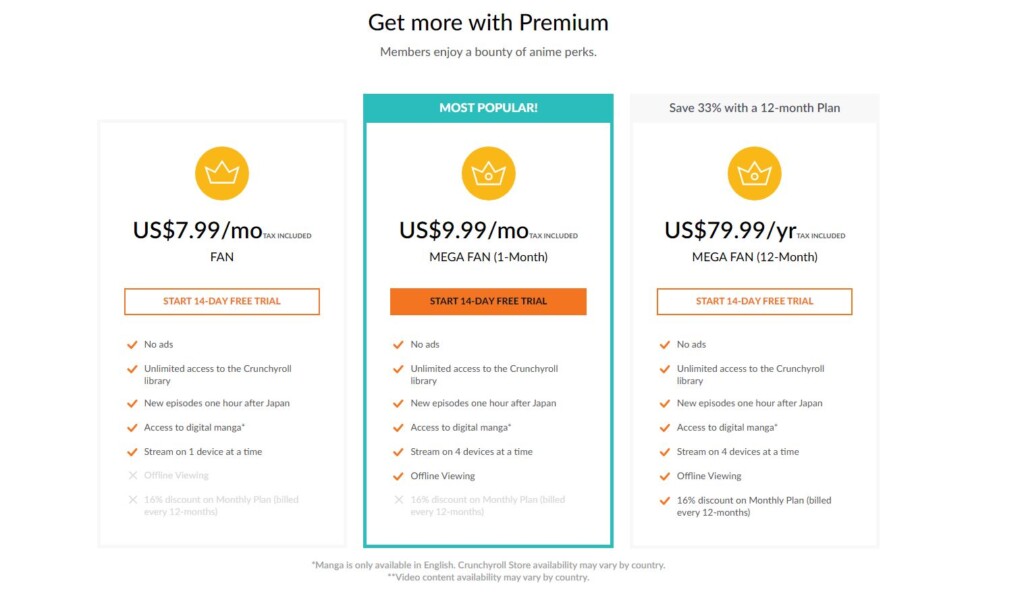Screen dimensions: 1024x596
Task: Click the checkmark beside 1-Month Offline Viewing
Action: 398,476
